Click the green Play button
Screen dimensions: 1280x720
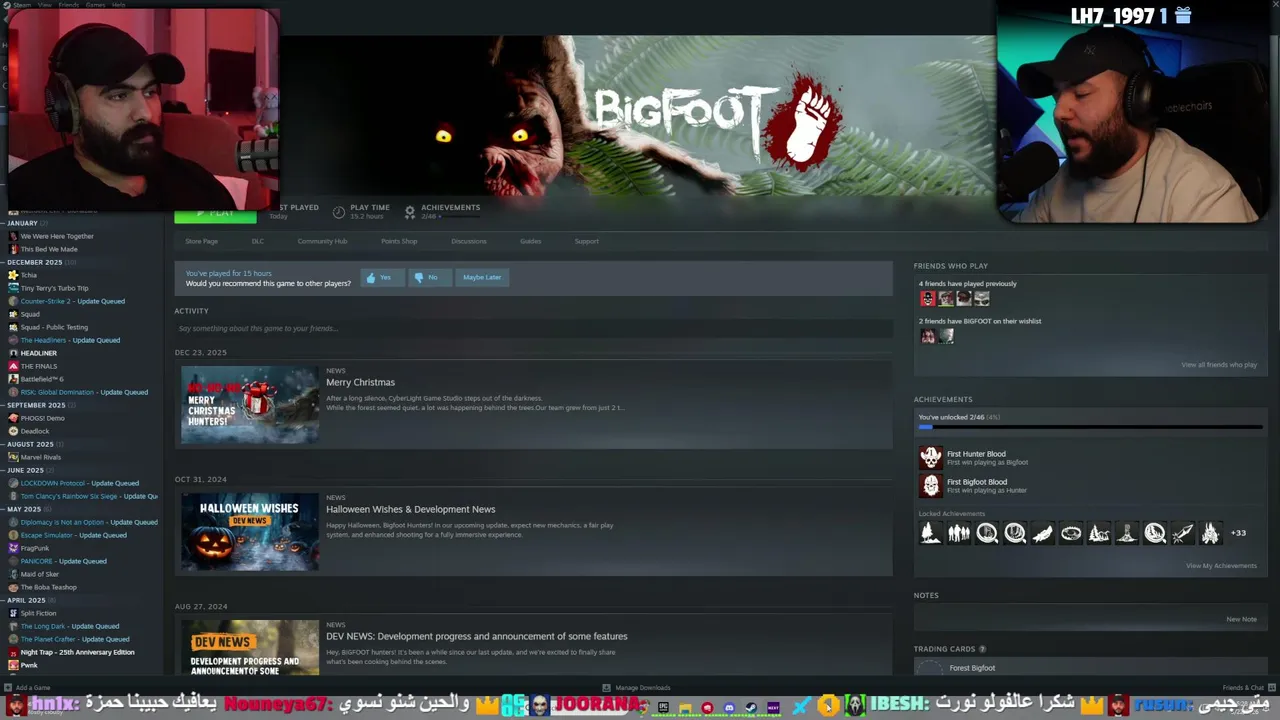coord(215,214)
